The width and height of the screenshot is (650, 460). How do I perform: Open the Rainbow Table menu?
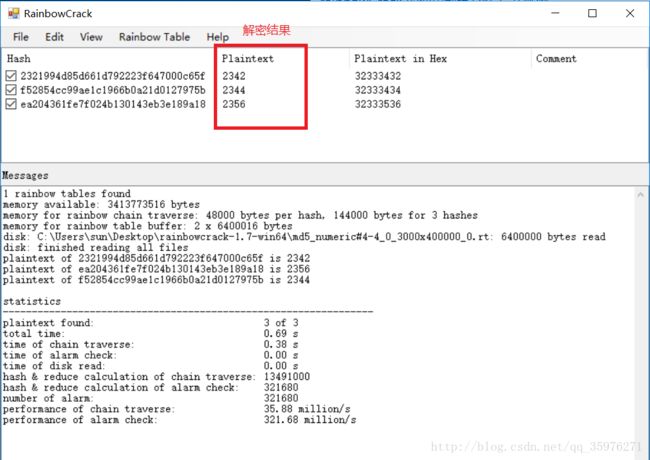pyautogui.click(x=154, y=37)
